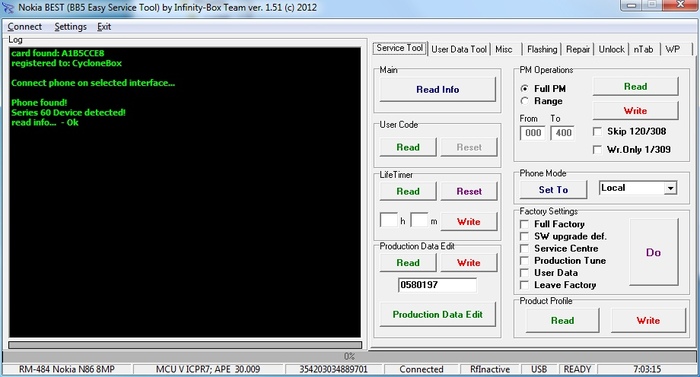The width and height of the screenshot is (700, 377).
Task: Click Reset under User Code
Action: coord(469,147)
